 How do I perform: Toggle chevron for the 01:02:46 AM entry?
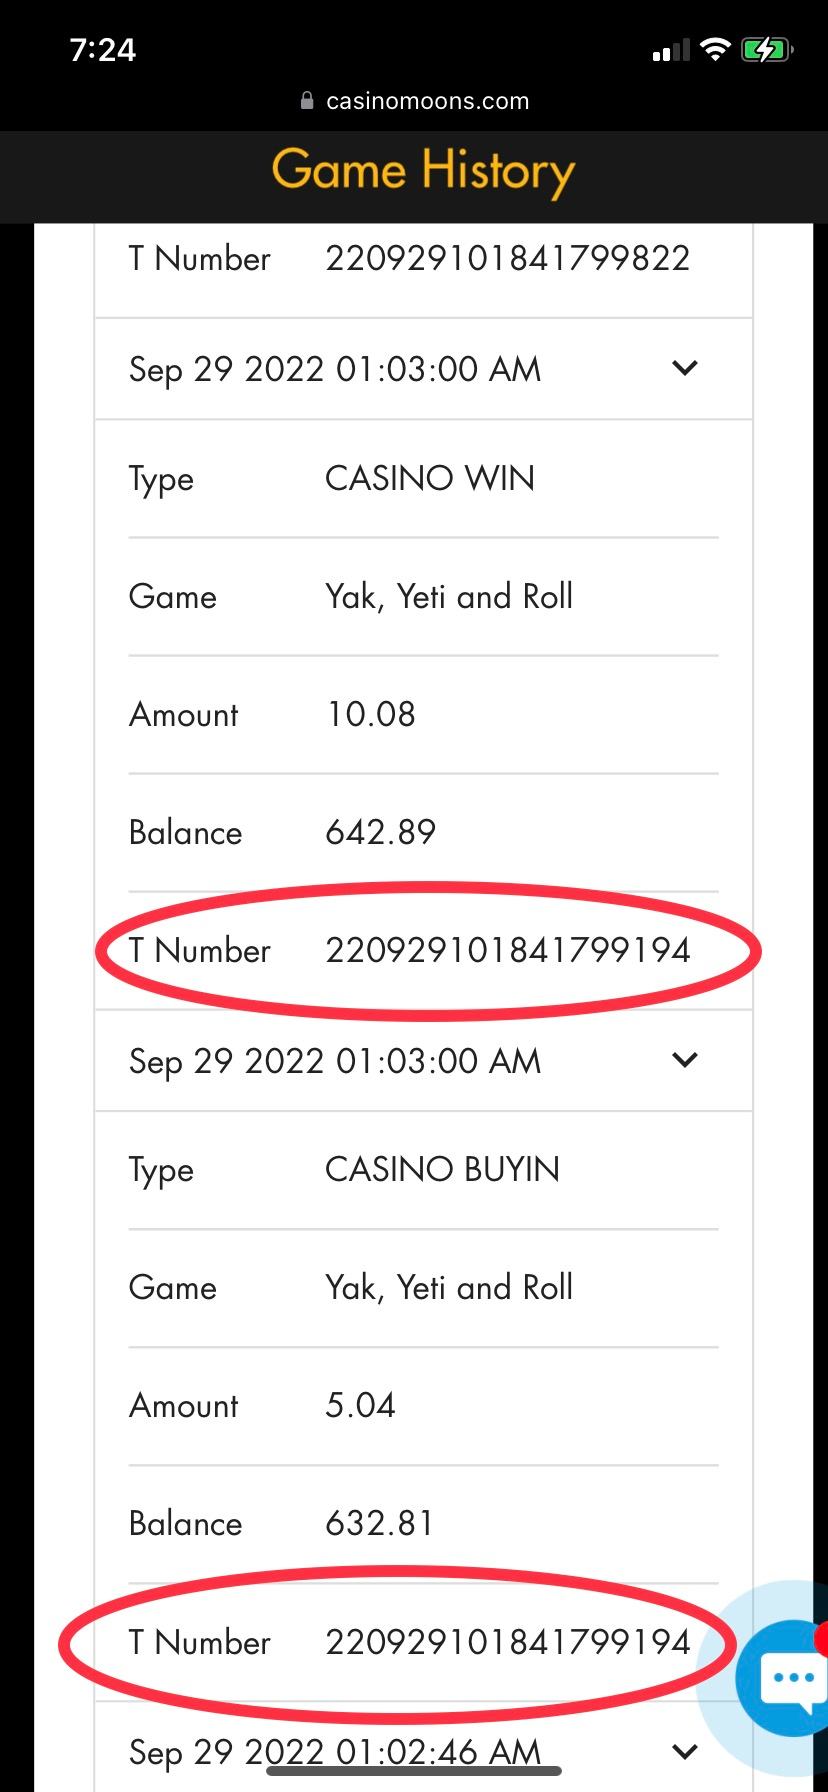(x=685, y=1751)
